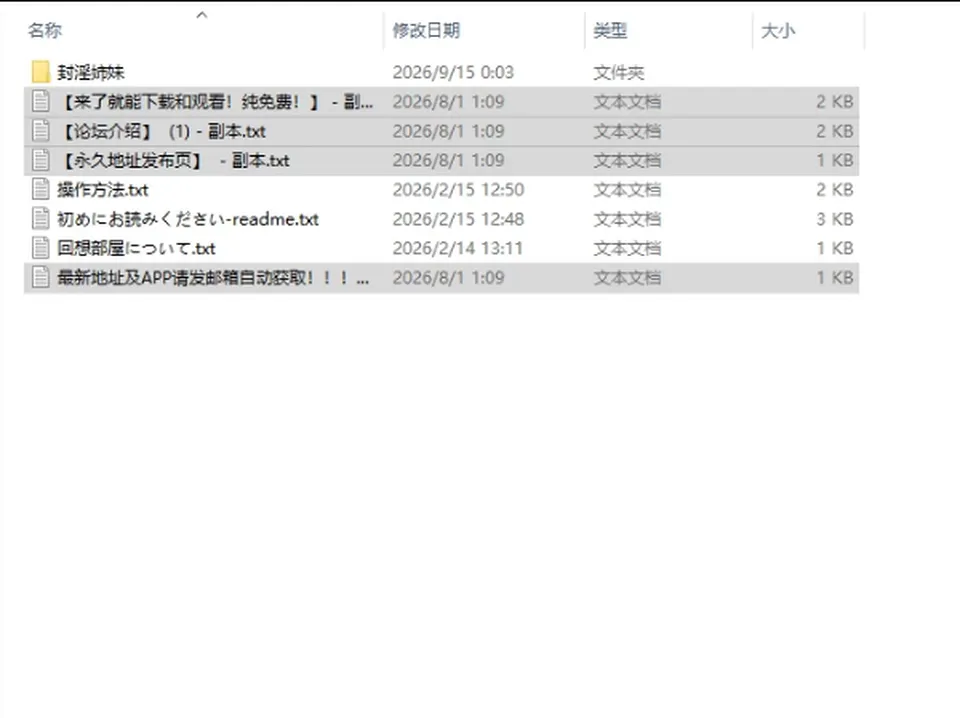Select file name 【永久地址发布页】 - 副本.txt
The width and height of the screenshot is (960, 718).
tap(174, 160)
